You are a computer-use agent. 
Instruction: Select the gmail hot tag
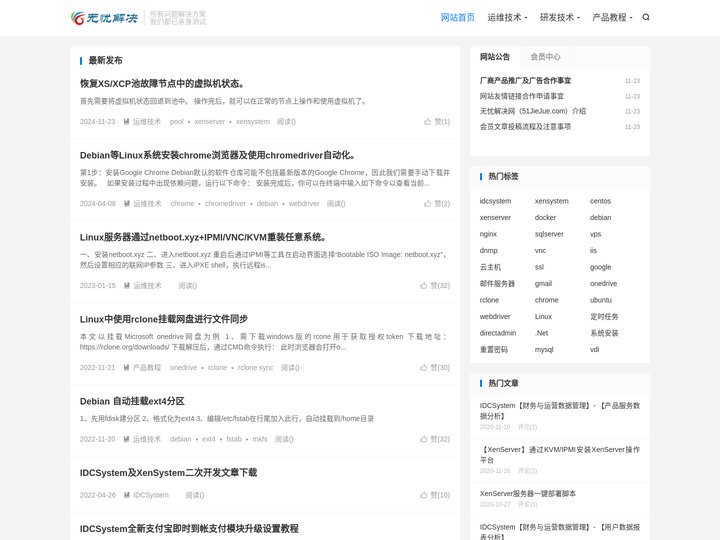pos(543,284)
